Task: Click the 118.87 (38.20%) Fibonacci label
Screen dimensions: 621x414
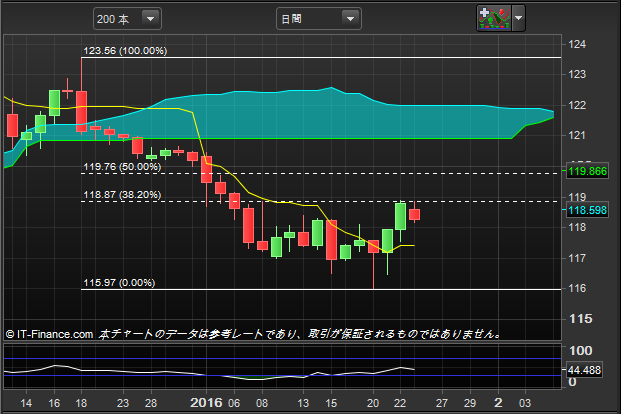Action: 122,195
